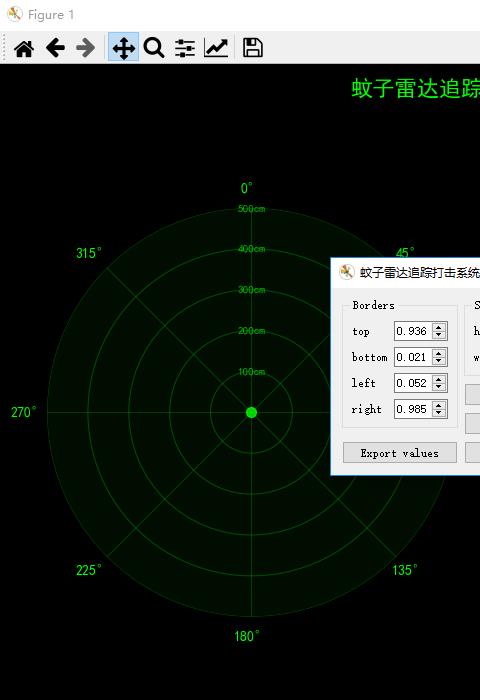Click the 180° angle label

[246, 636]
